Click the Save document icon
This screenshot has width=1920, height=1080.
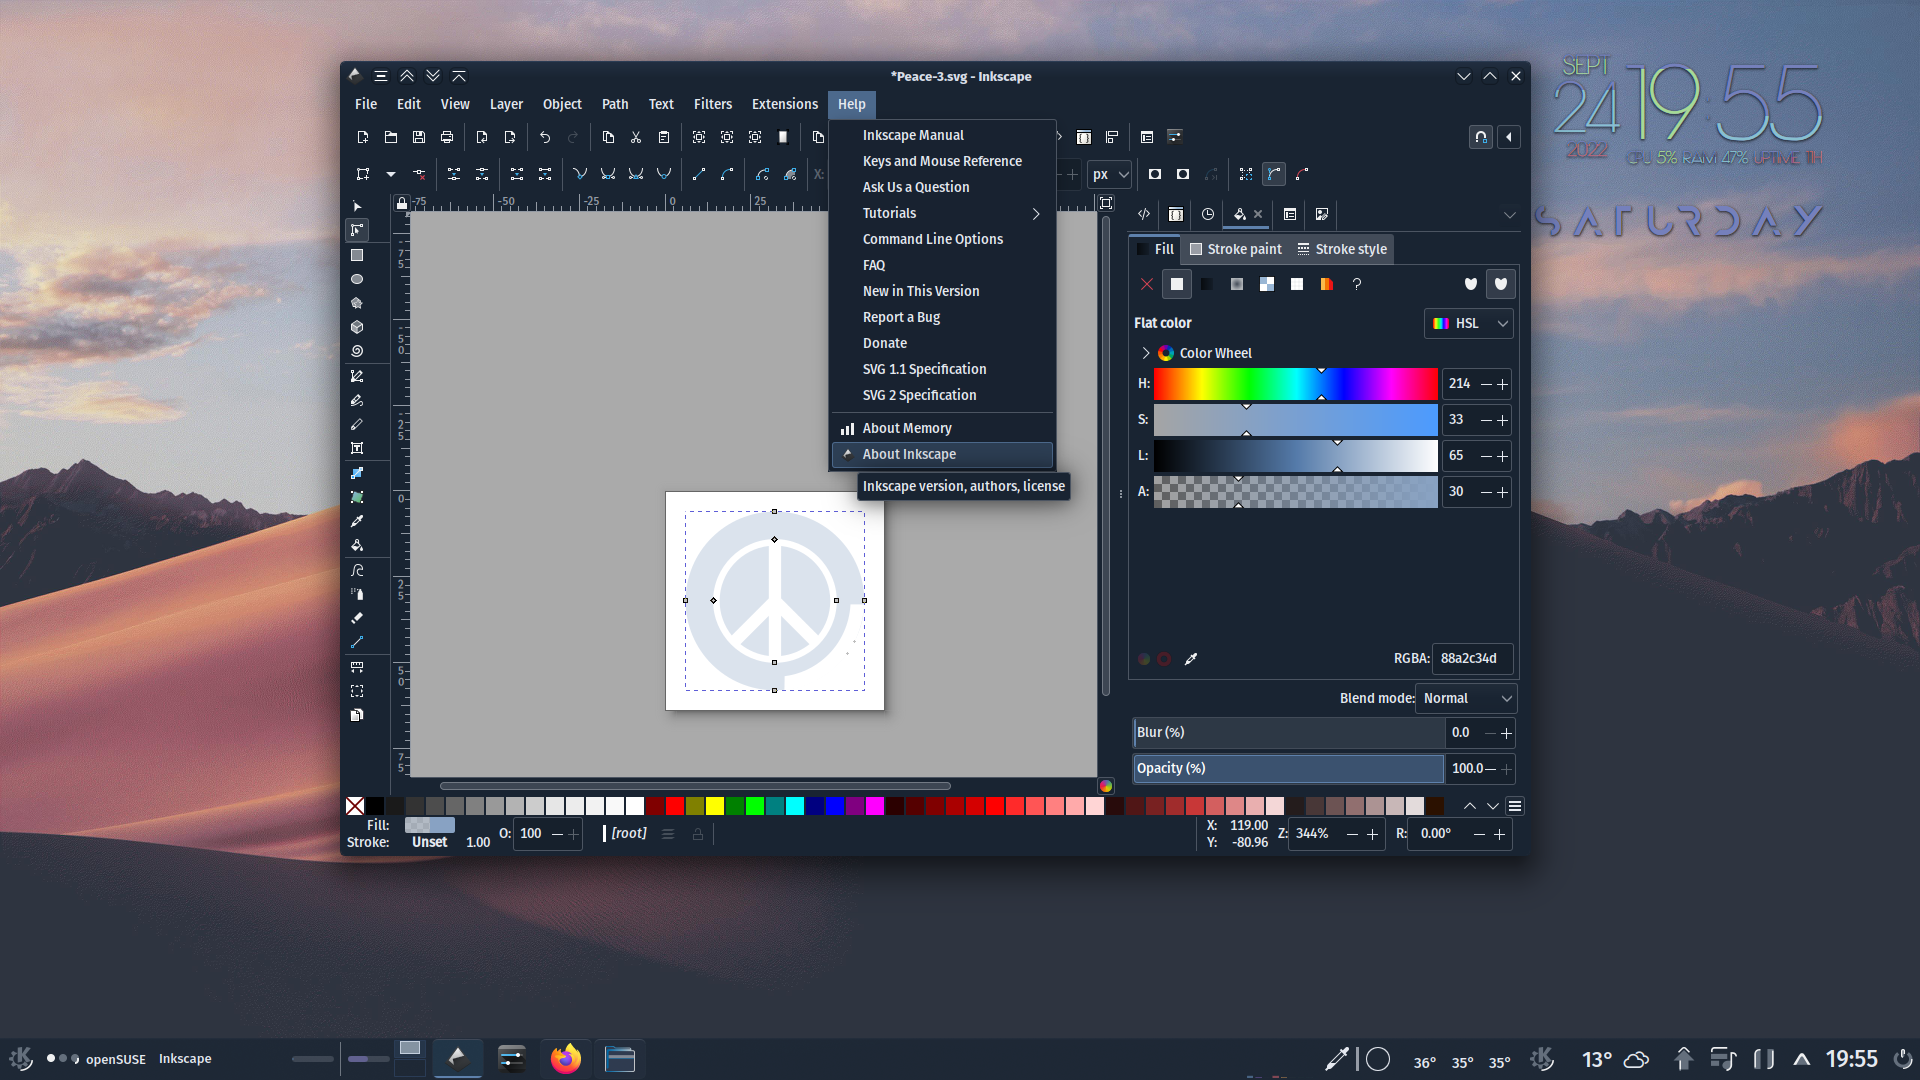point(419,137)
